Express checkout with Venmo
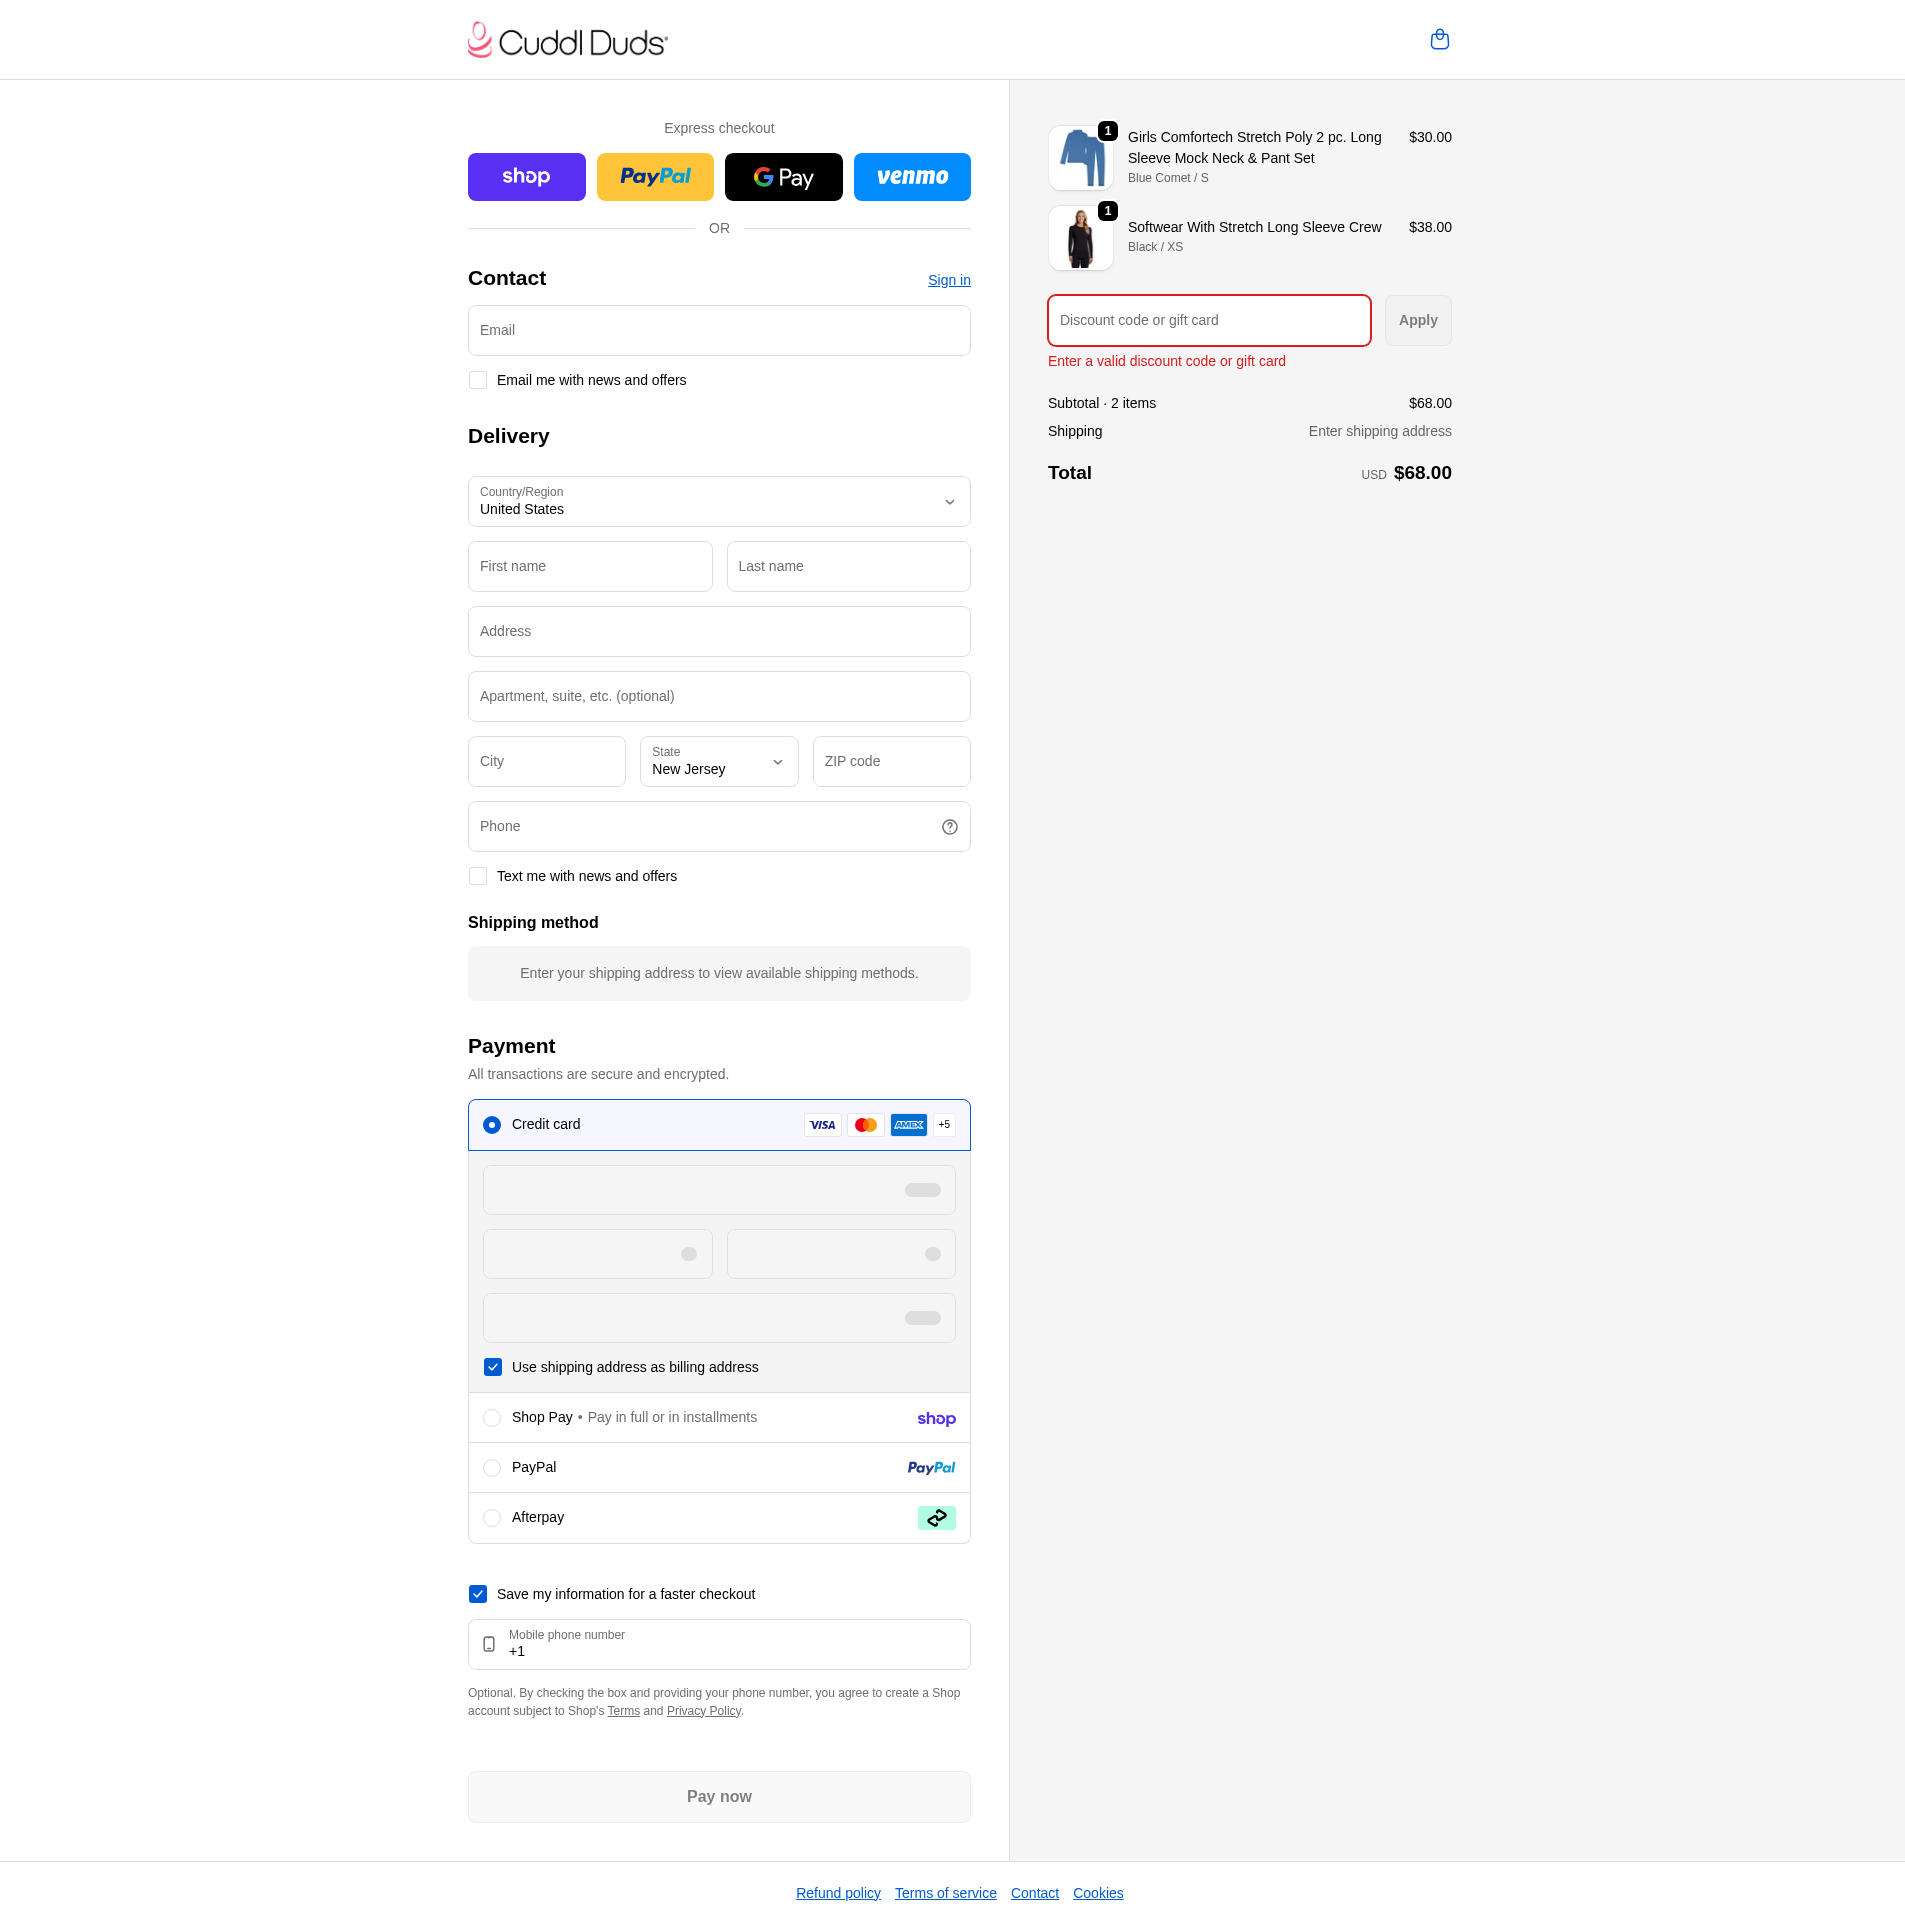This screenshot has height=1925, width=1905. (912, 176)
